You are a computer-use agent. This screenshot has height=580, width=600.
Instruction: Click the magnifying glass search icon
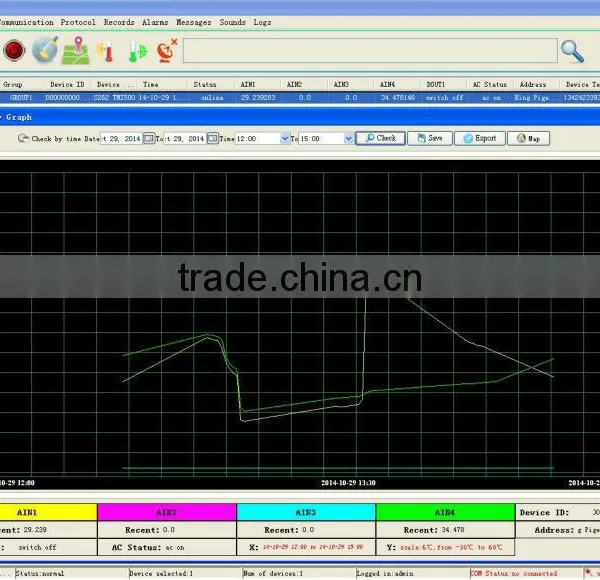point(572,52)
